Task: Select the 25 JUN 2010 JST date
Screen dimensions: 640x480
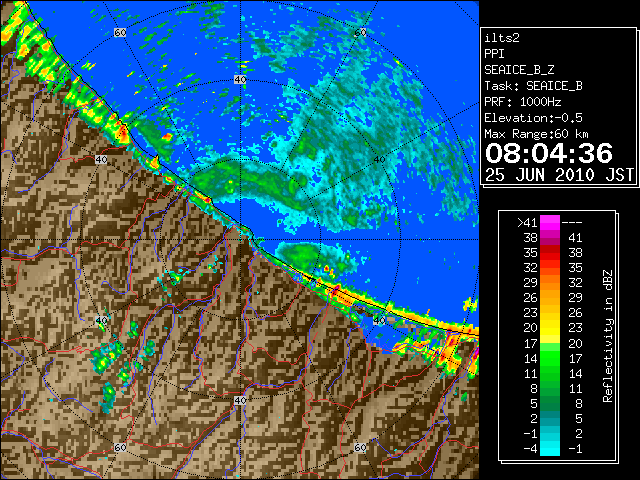Action: [559, 175]
